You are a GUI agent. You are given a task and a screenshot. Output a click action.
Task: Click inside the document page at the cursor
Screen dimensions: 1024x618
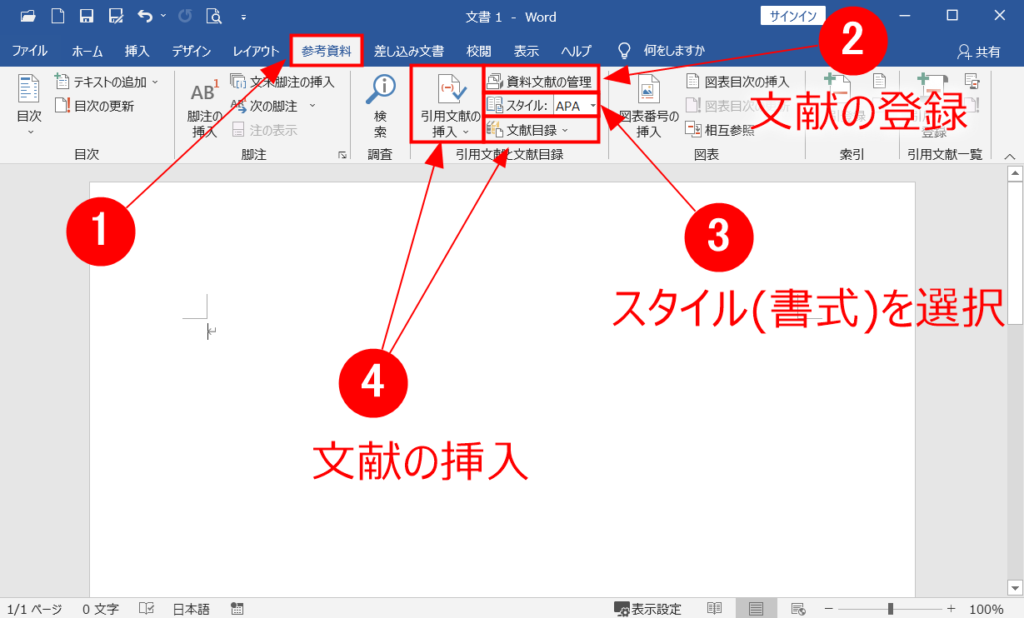click(x=210, y=331)
